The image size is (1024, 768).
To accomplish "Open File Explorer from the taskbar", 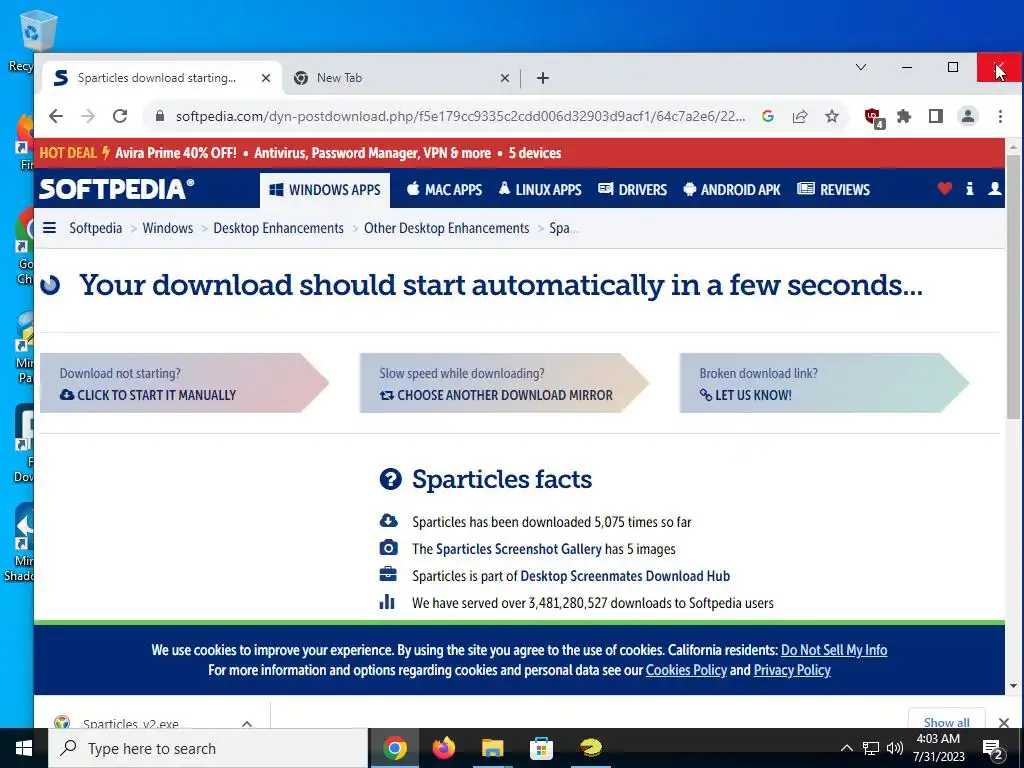I will (x=492, y=748).
